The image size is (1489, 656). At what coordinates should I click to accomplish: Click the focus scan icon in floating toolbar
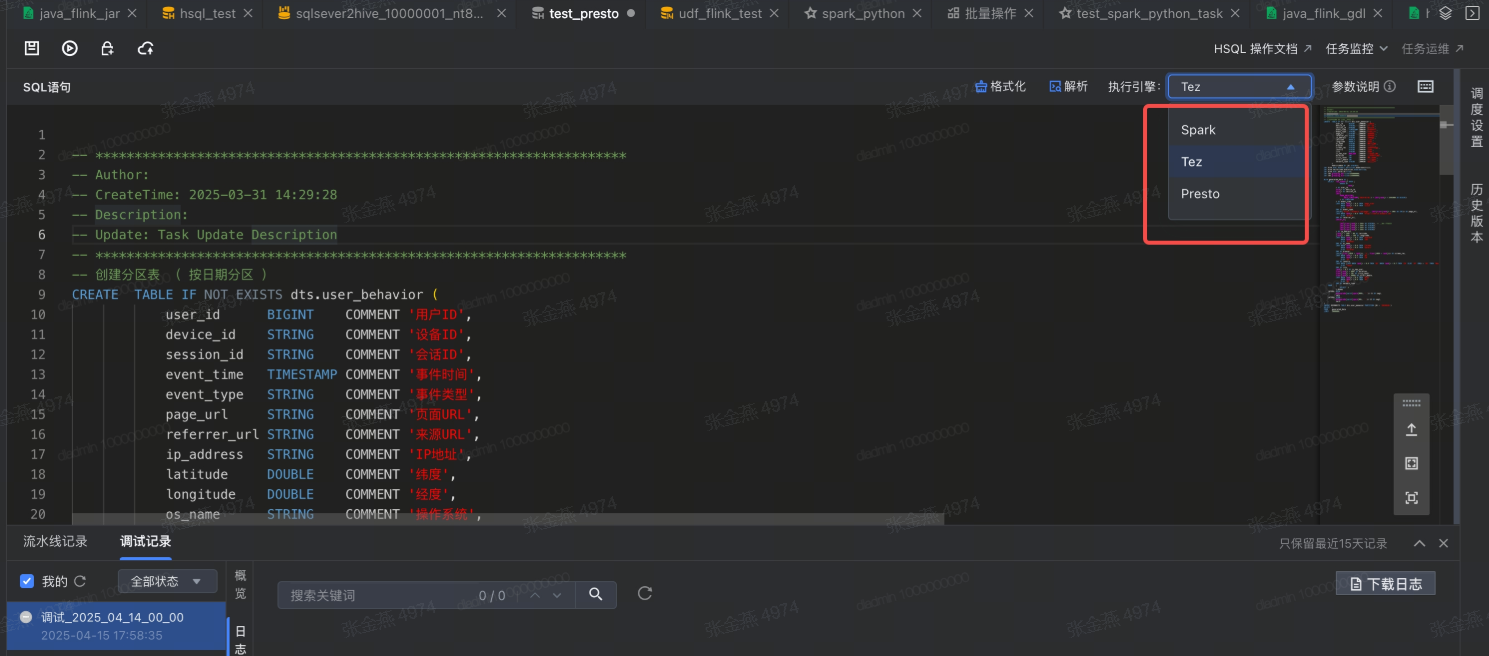click(1412, 498)
